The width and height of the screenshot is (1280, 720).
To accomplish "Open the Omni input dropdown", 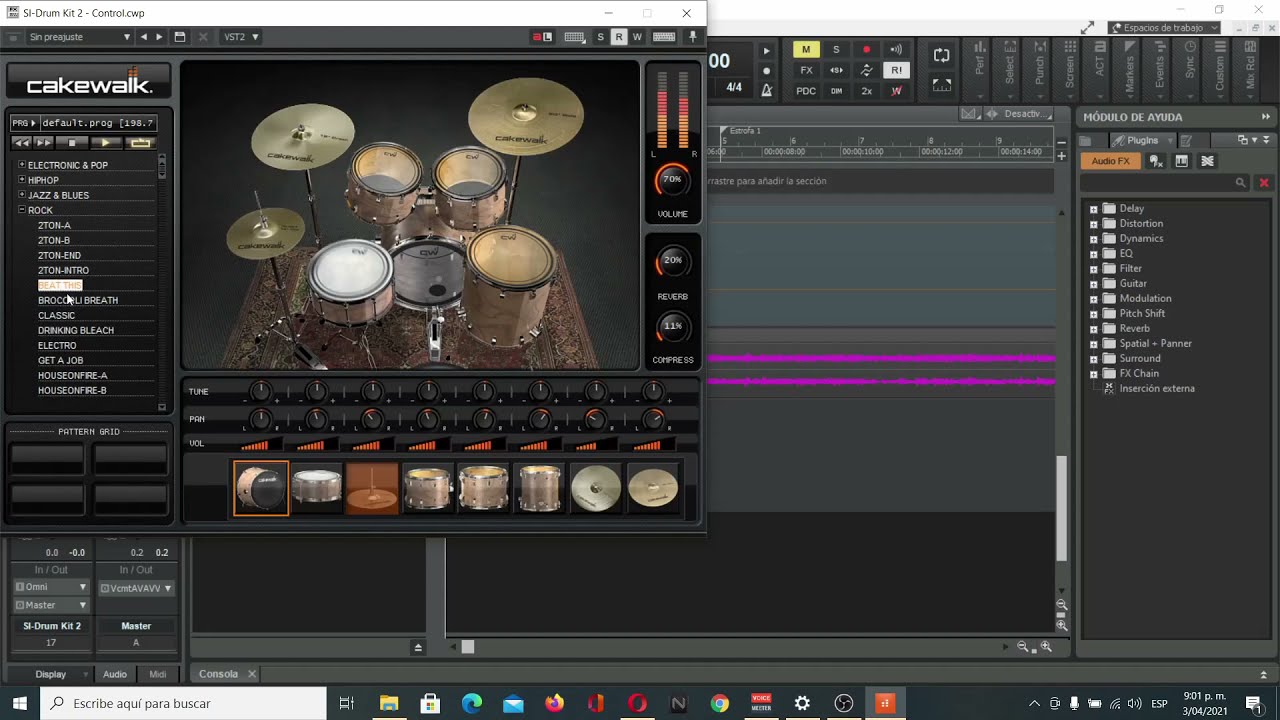I will pos(51,587).
